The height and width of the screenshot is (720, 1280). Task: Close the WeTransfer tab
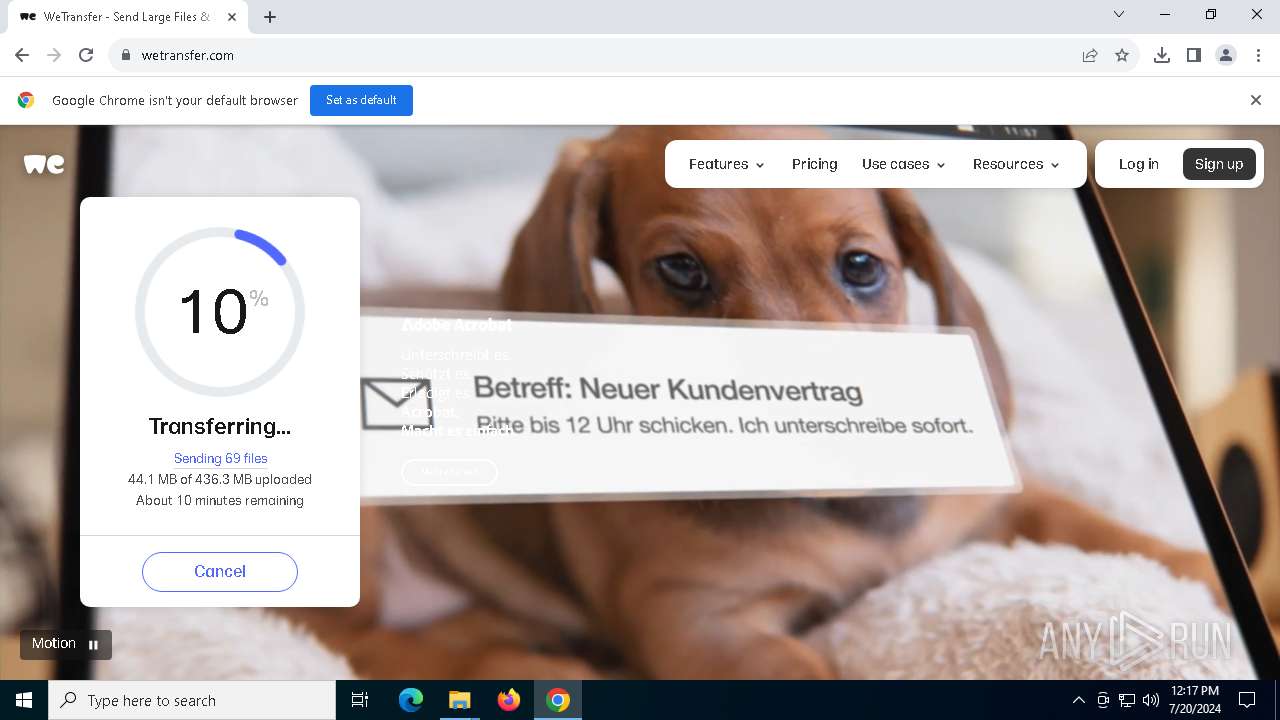coord(232,17)
